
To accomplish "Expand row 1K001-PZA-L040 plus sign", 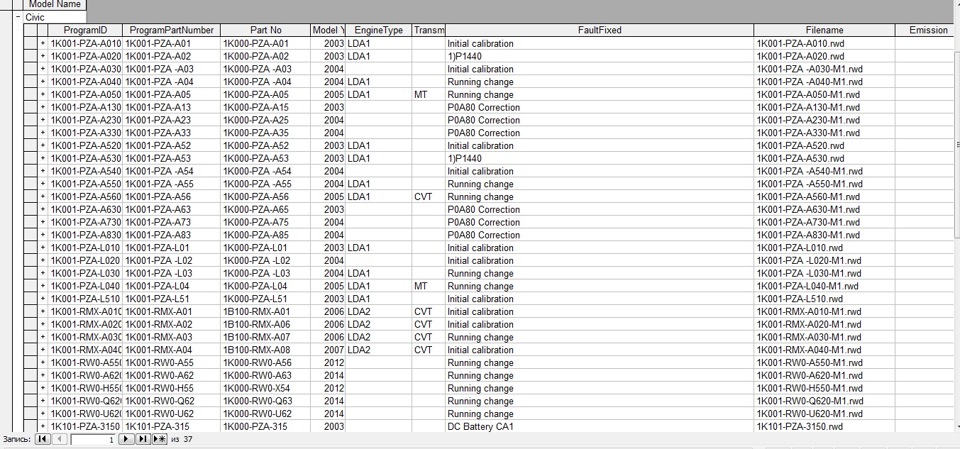I will 42,286.
